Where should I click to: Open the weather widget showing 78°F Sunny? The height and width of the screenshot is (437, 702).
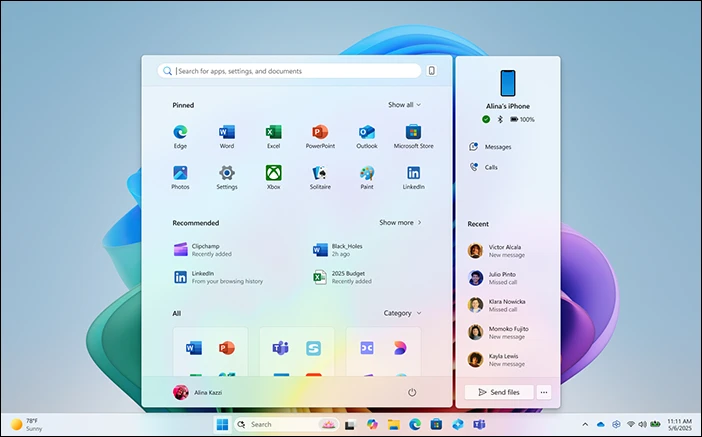tap(26, 424)
